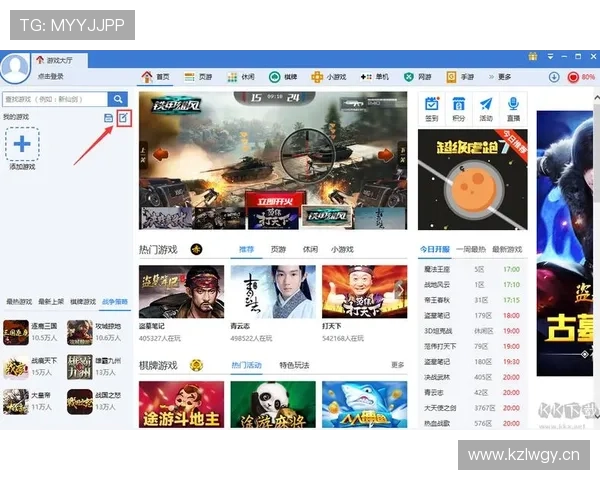Click the 立即开火 banner button
Screen dimensions: 600x480
(x=275, y=201)
